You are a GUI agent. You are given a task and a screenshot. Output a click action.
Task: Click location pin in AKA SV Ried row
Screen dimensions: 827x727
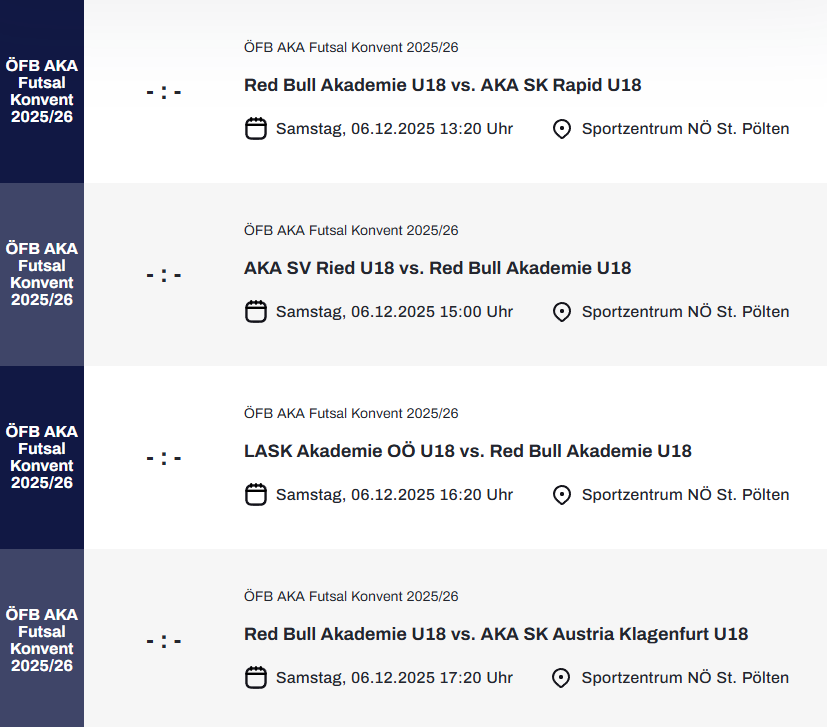562,311
